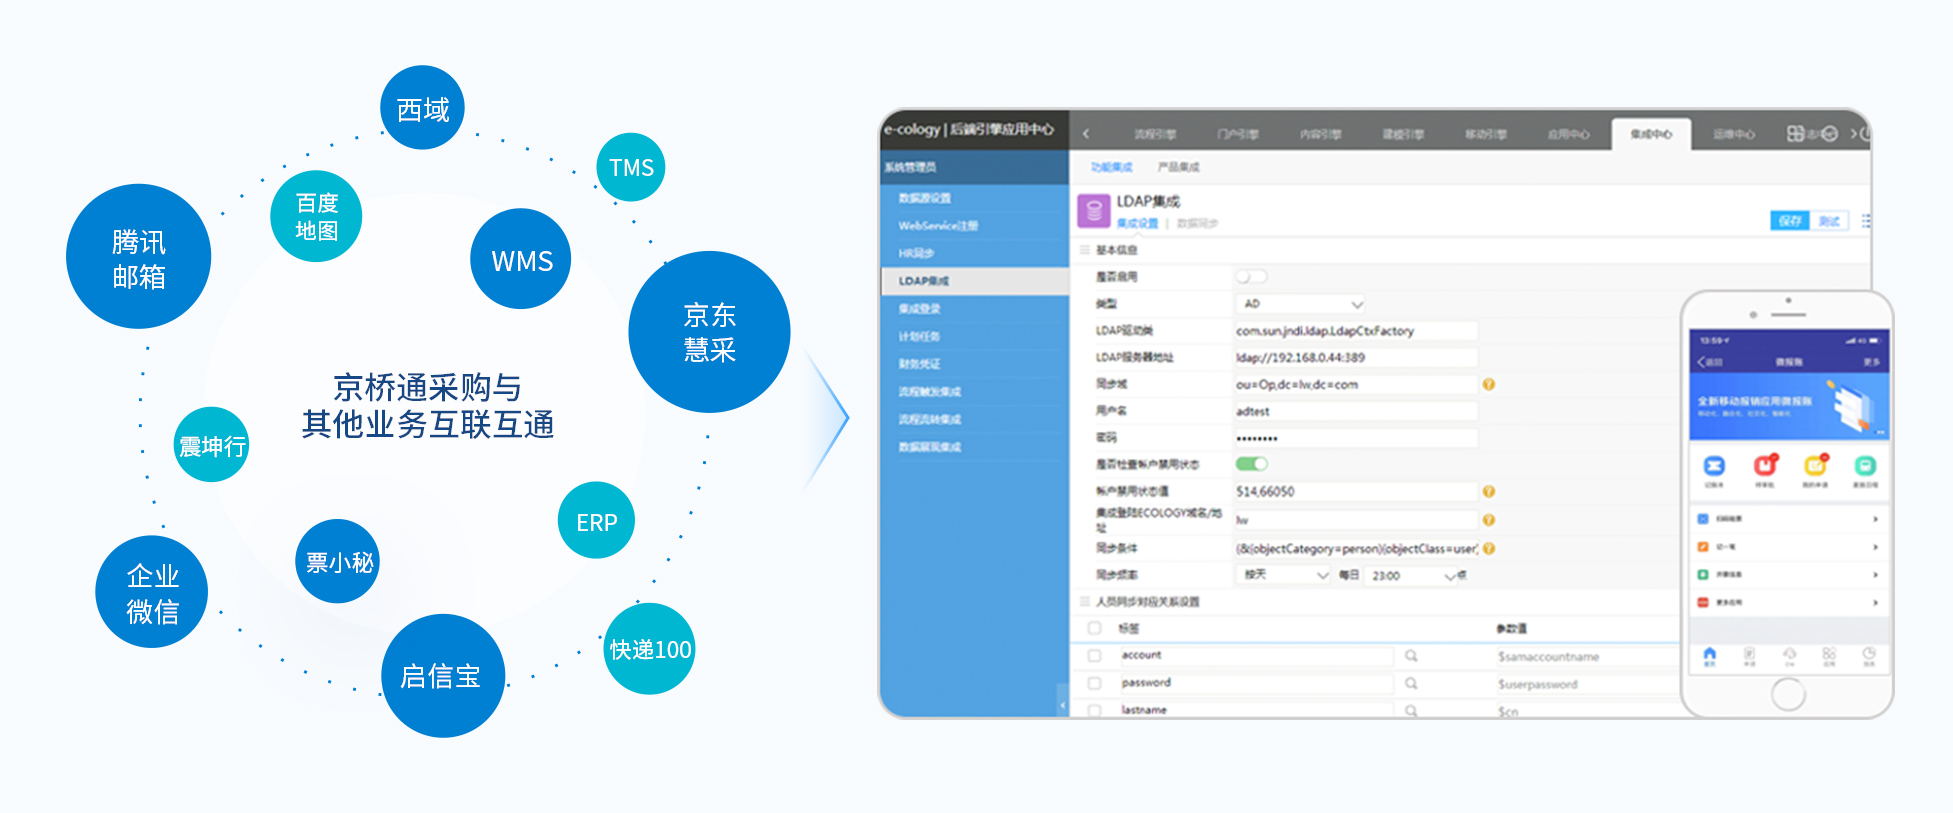Click the search icon beside account field
The image size is (1953, 813).
1410,656
